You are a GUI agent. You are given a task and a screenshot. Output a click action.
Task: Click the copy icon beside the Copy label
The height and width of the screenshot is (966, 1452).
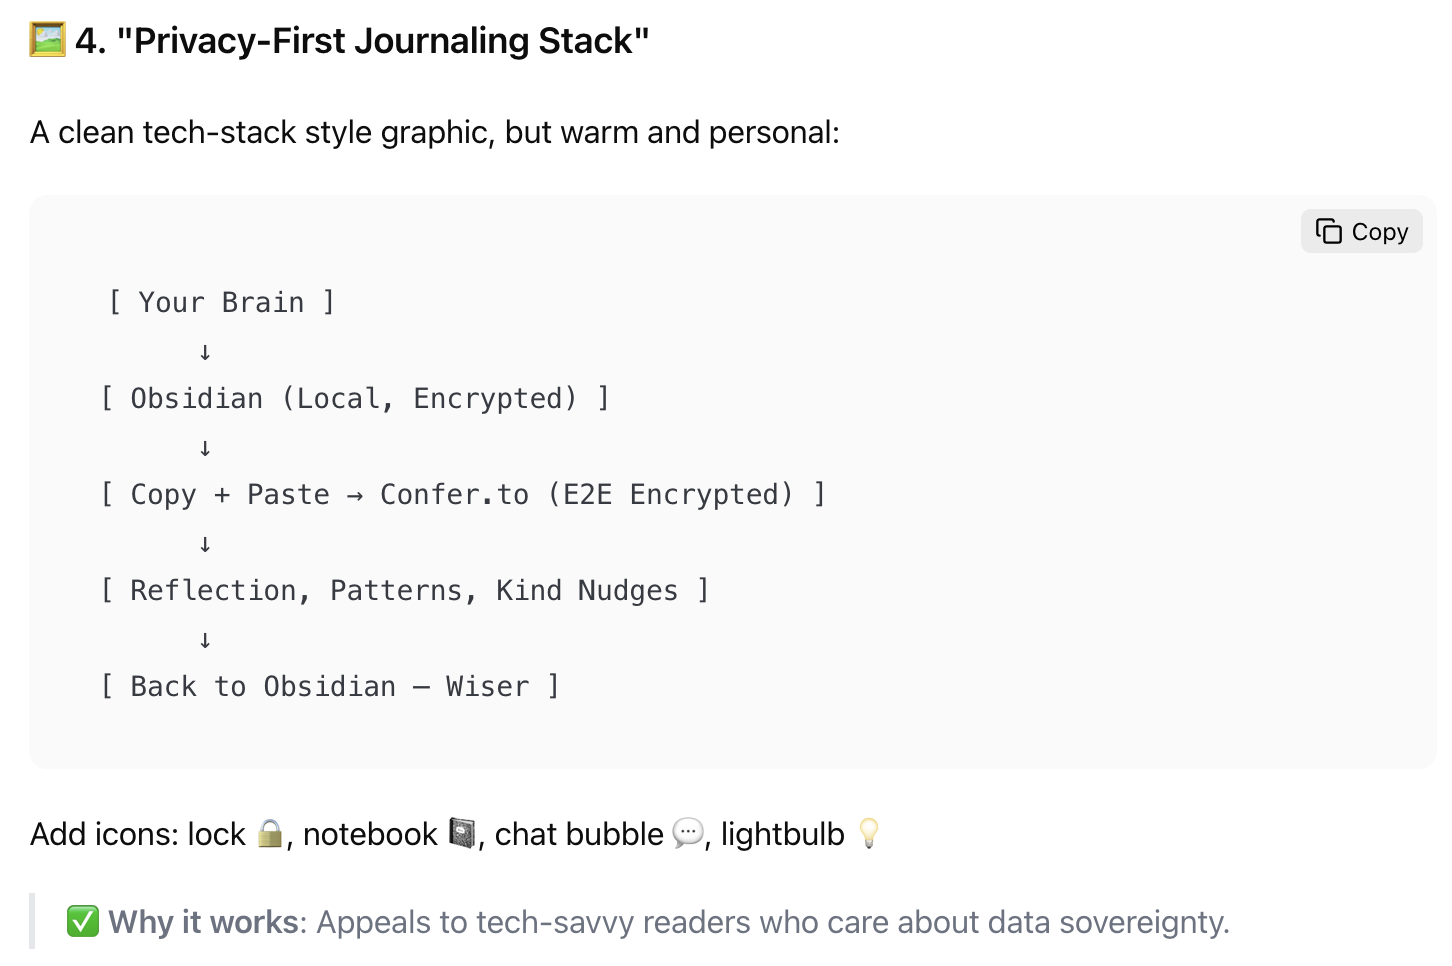point(1329,232)
